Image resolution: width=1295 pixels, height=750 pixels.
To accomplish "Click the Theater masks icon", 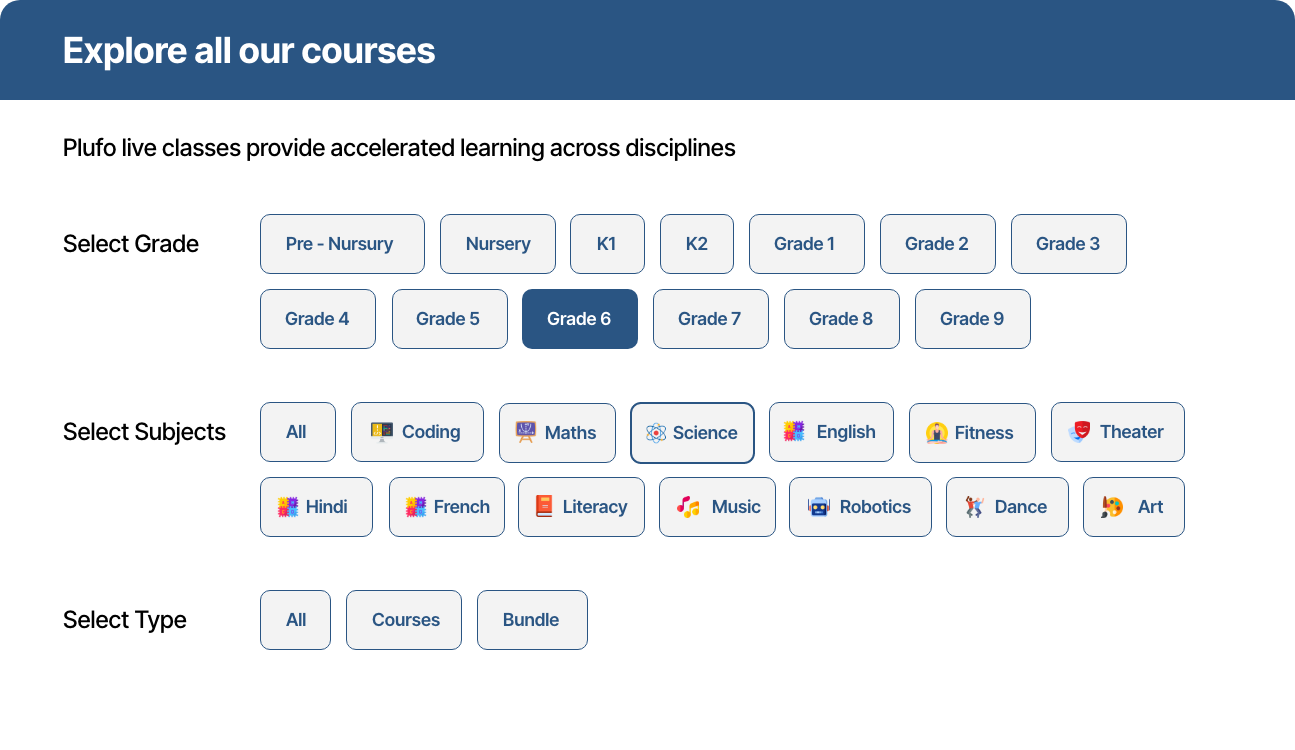I will click(x=1079, y=432).
